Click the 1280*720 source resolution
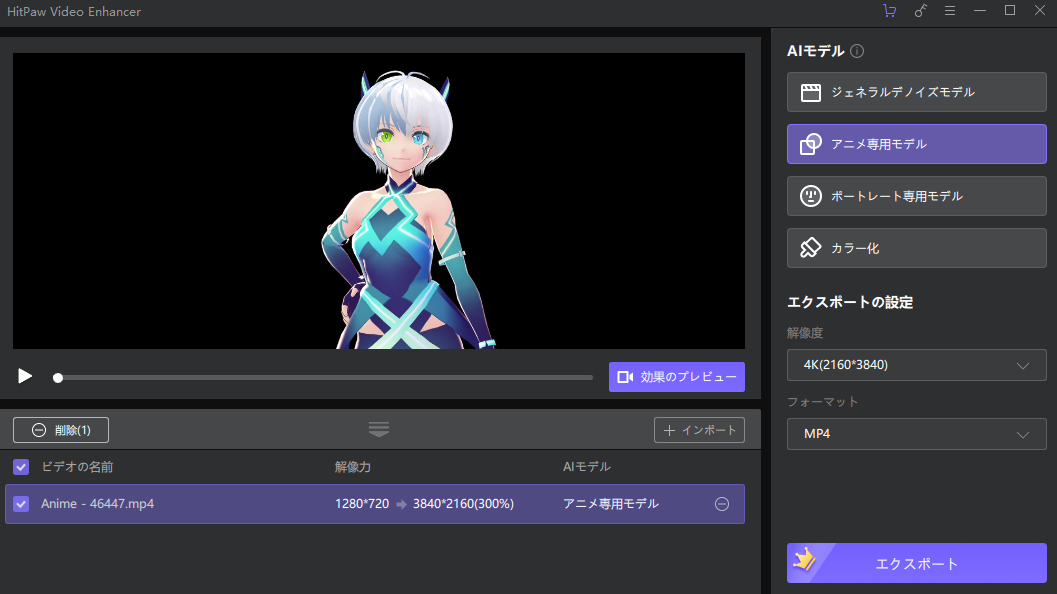Viewport: 1057px width, 594px height. click(362, 504)
